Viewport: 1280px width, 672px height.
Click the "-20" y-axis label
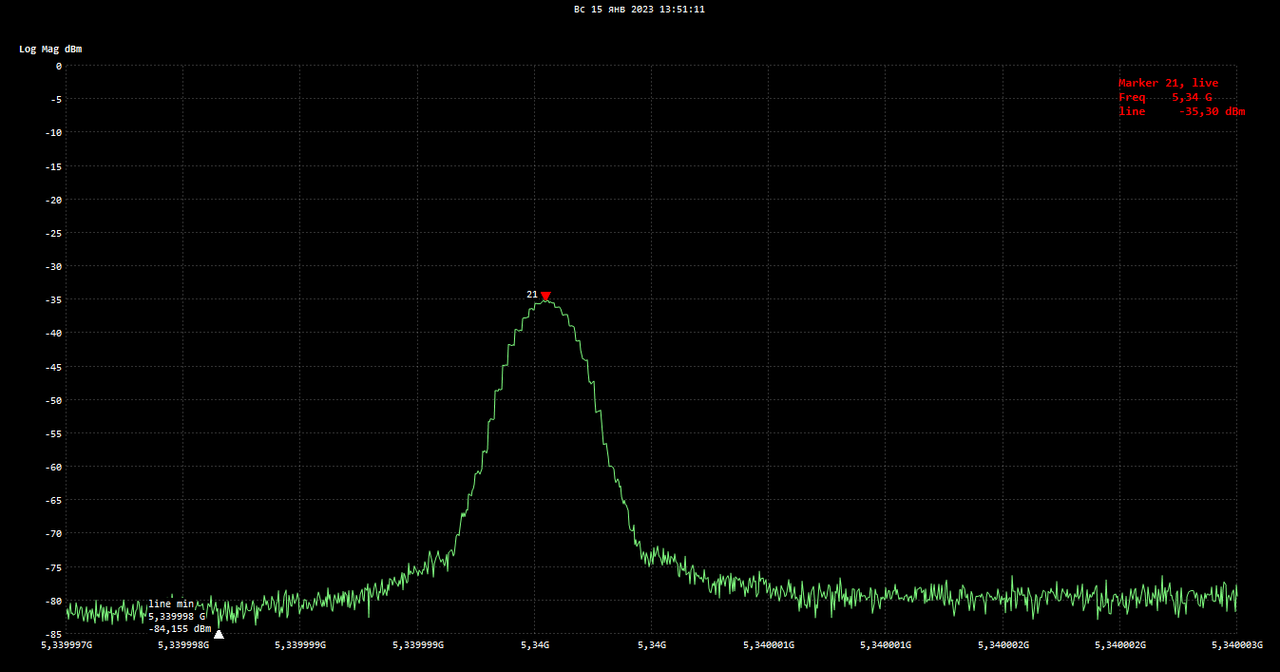pos(53,199)
